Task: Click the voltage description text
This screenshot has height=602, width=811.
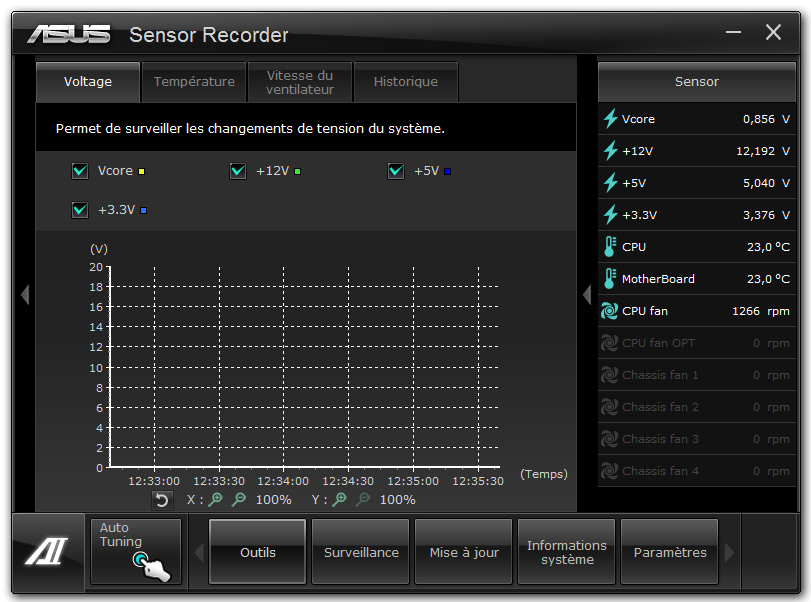Action: point(250,128)
